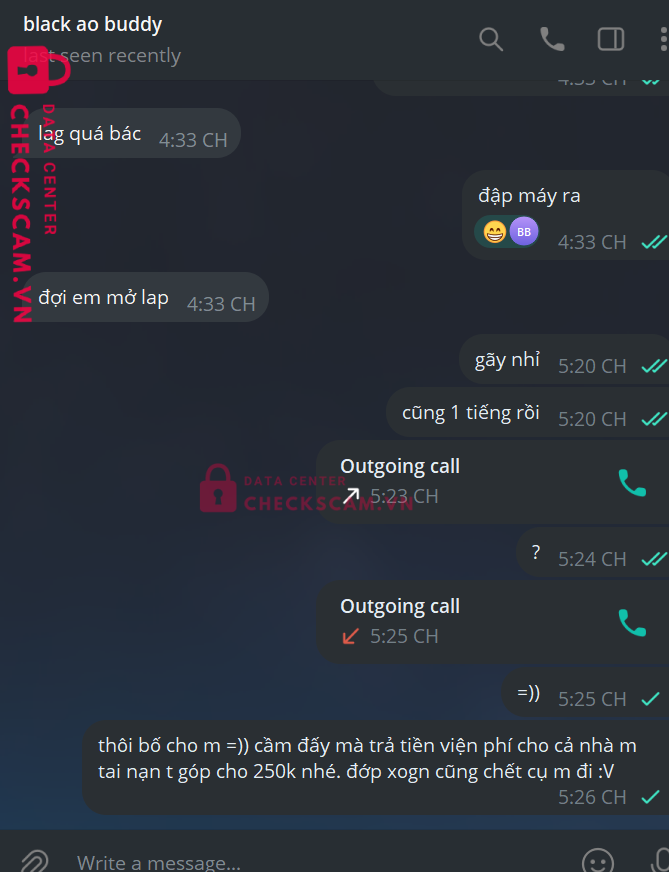
Task: Click the long message sent at 5:26 CH
Action: click(376, 769)
